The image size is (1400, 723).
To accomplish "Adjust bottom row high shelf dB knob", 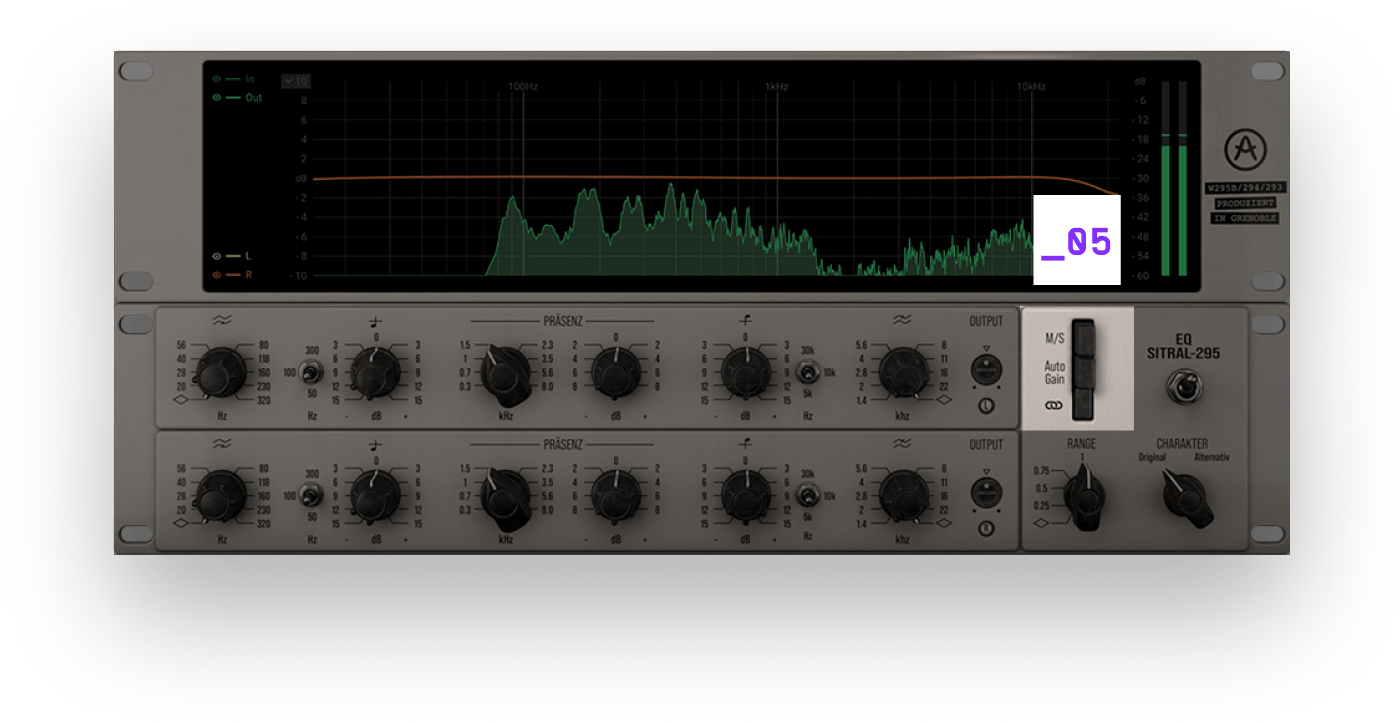I will click(x=745, y=495).
